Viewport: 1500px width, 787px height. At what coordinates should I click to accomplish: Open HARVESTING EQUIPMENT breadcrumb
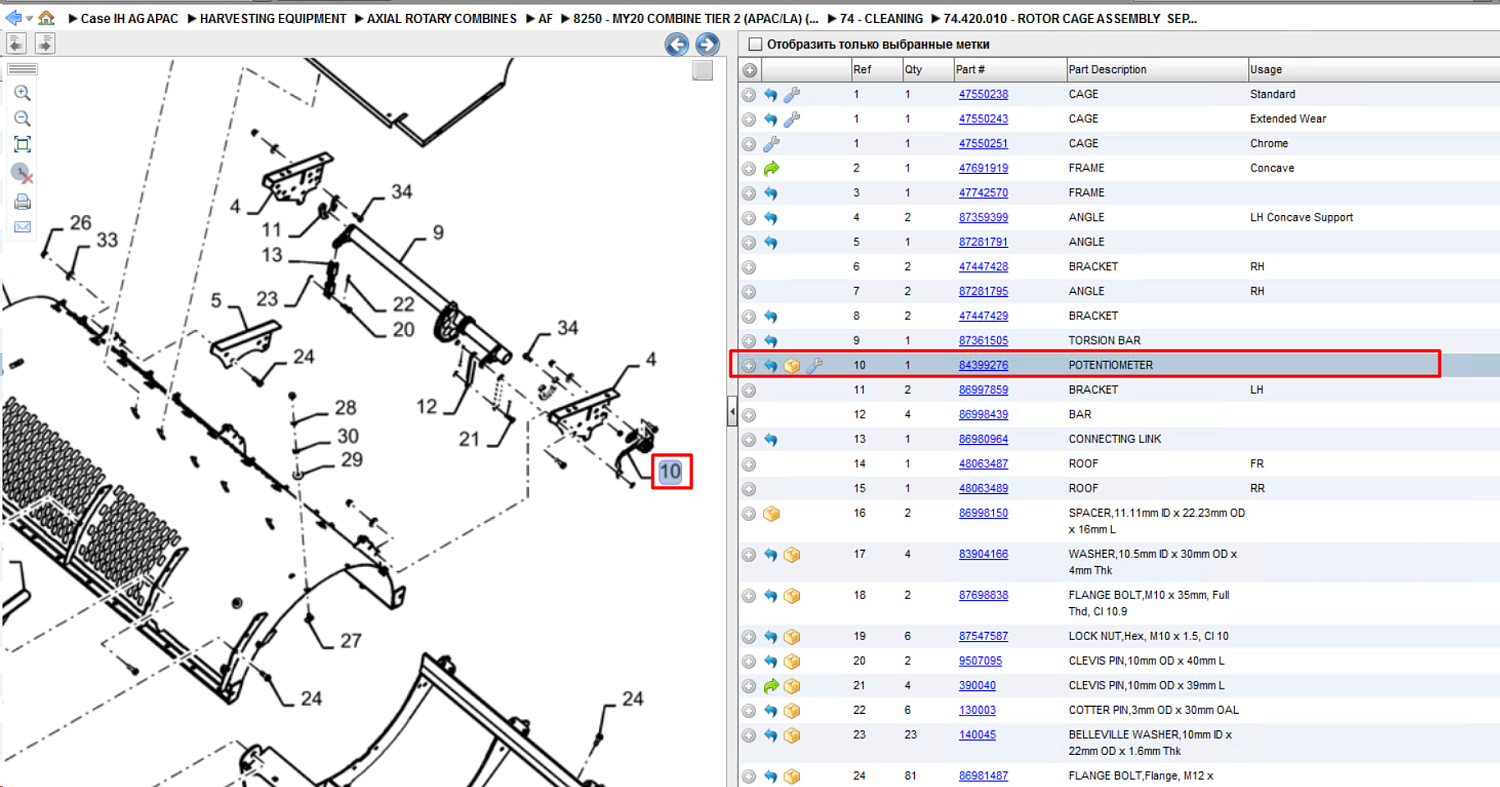(273, 19)
